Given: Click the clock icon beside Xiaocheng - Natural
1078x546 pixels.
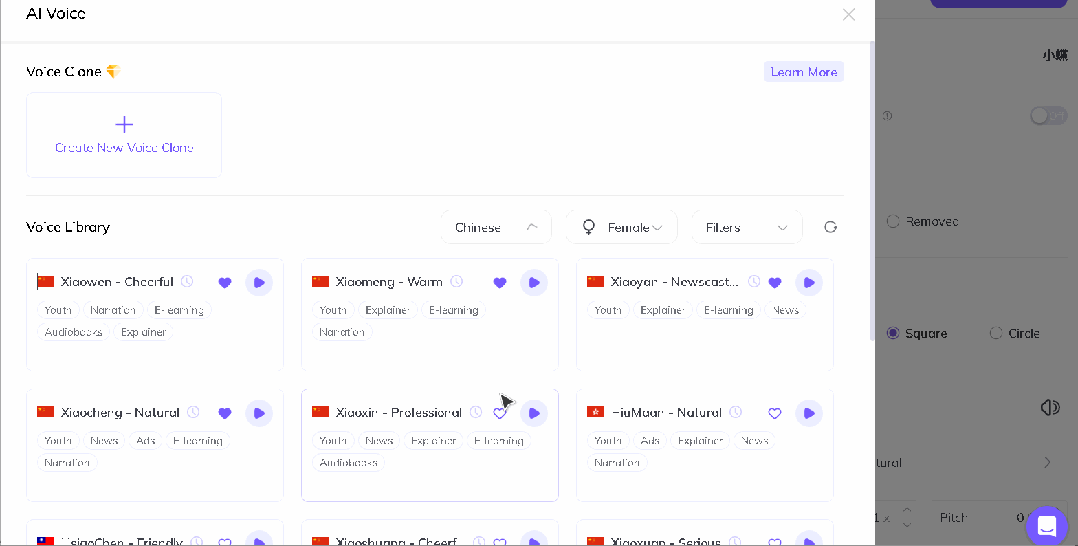Looking at the screenshot, I should point(193,412).
